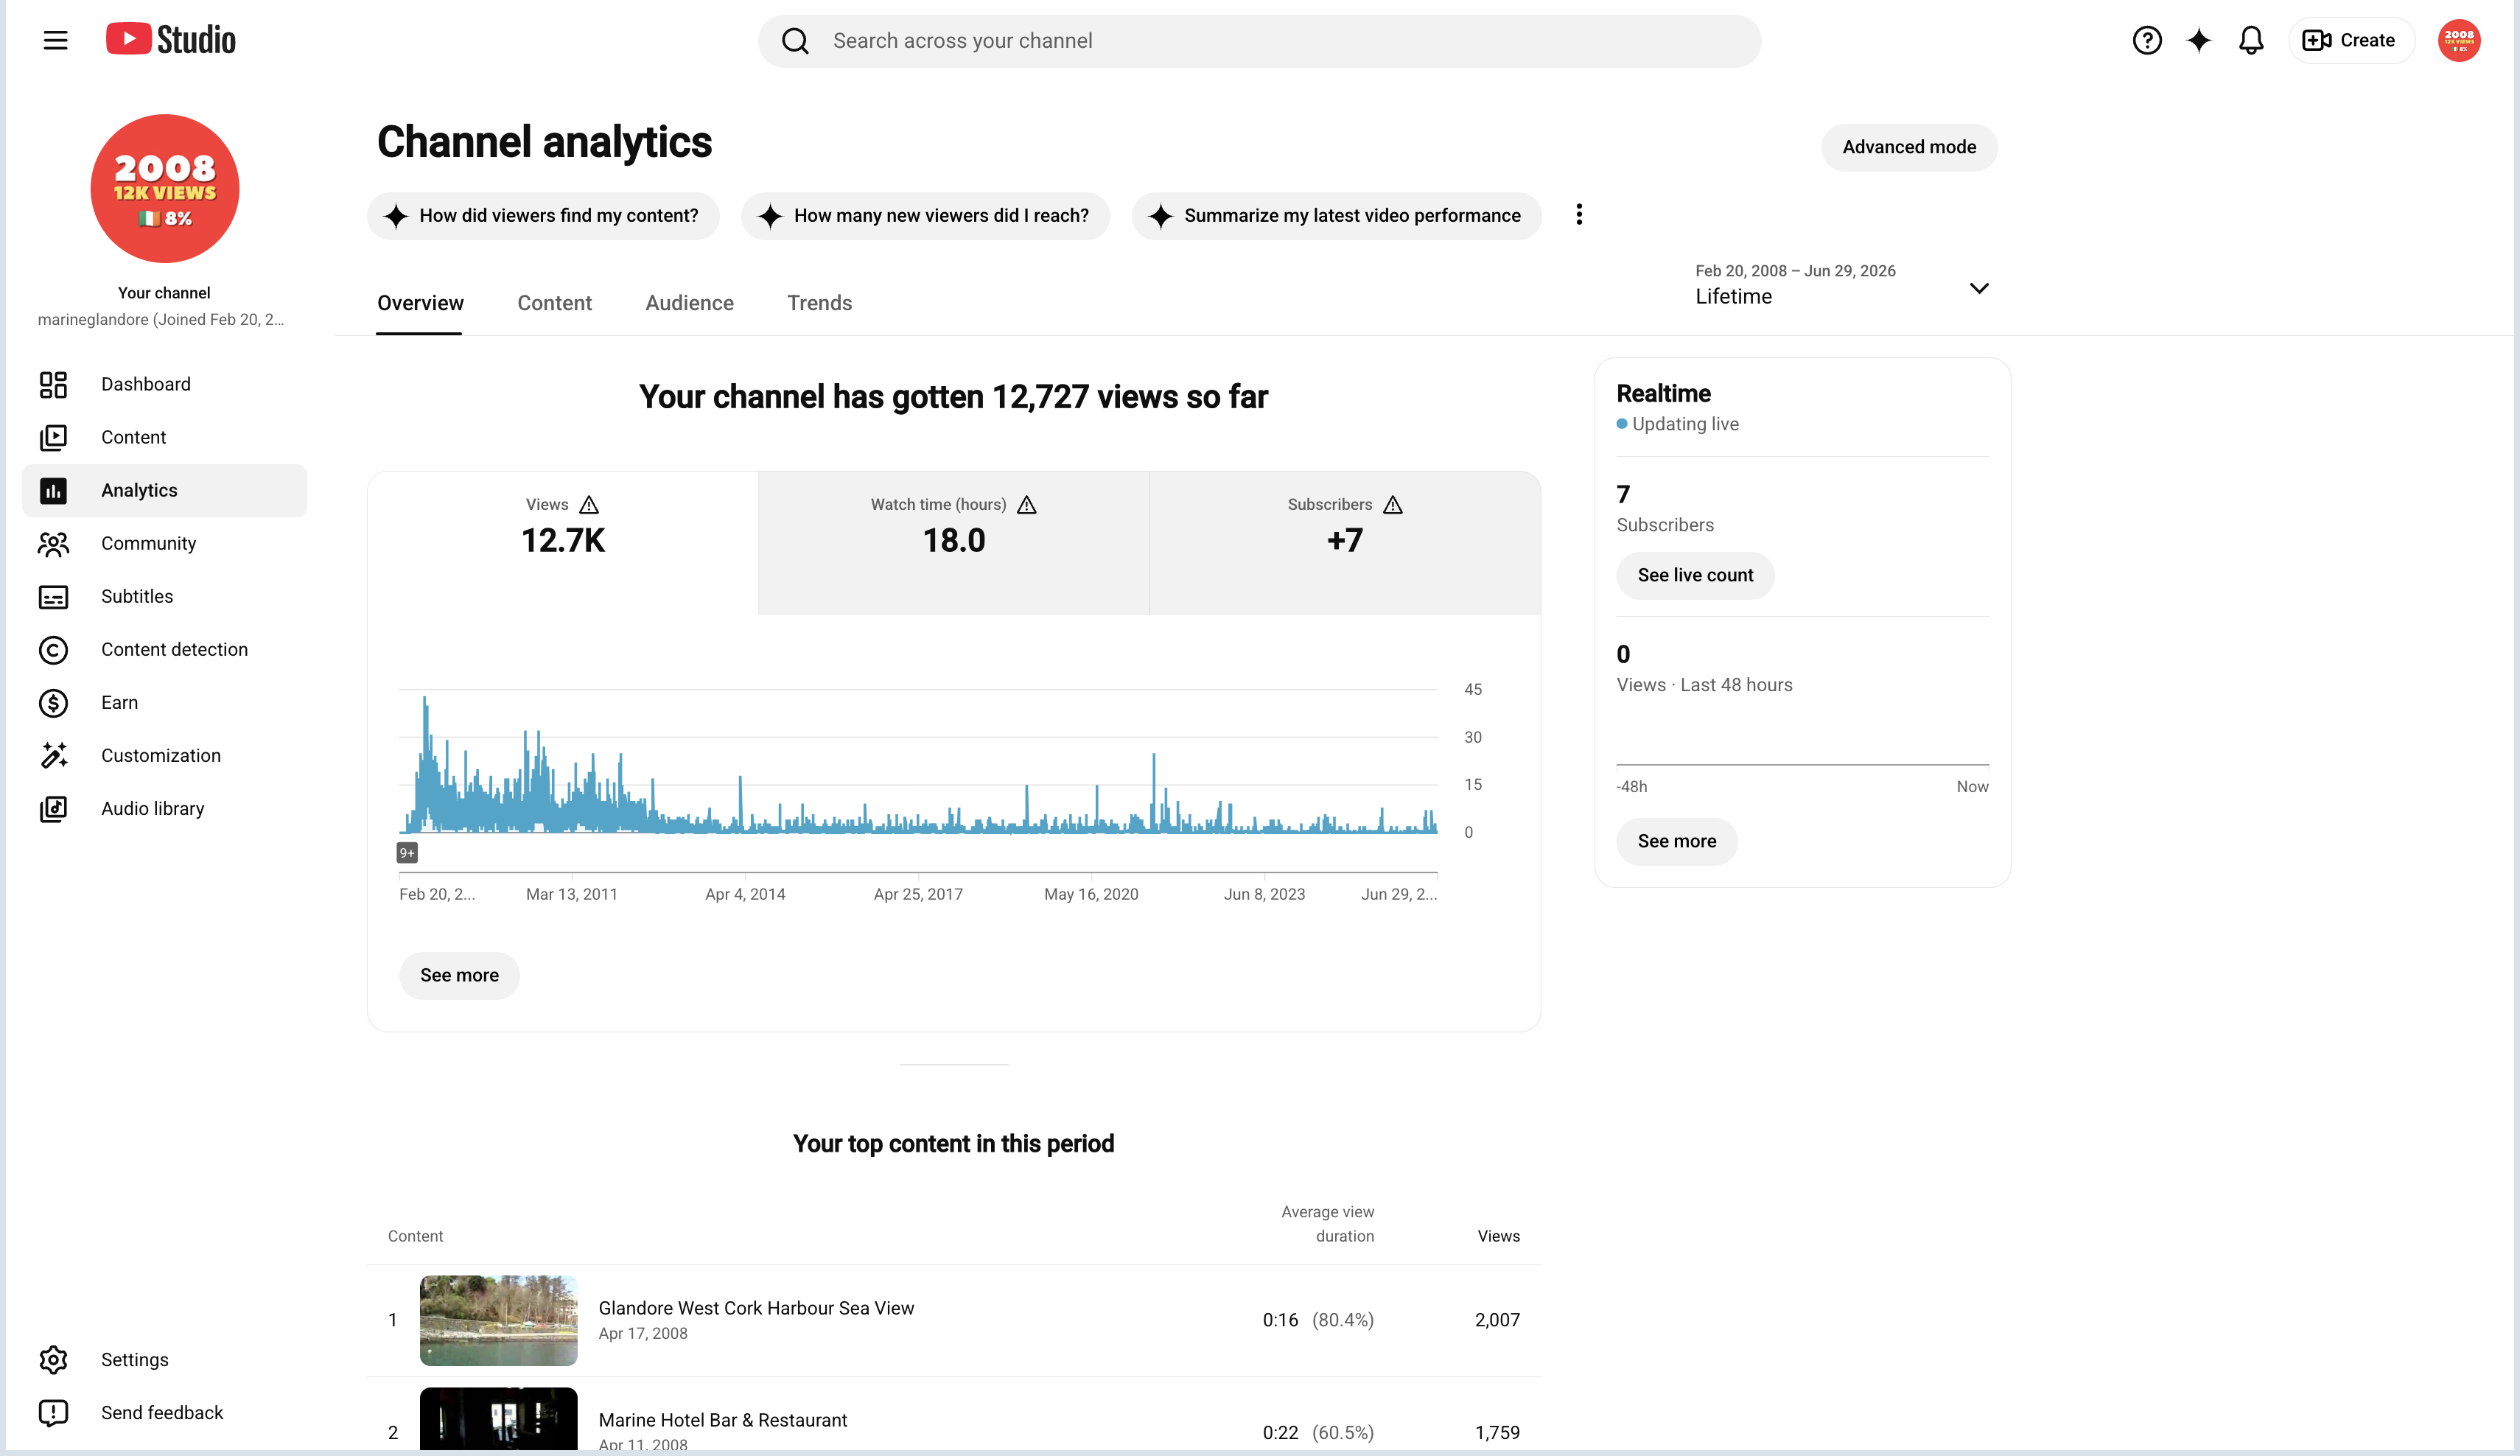Click the warning triangle beside Watch time
Image resolution: width=2520 pixels, height=1456 pixels.
point(1026,504)
